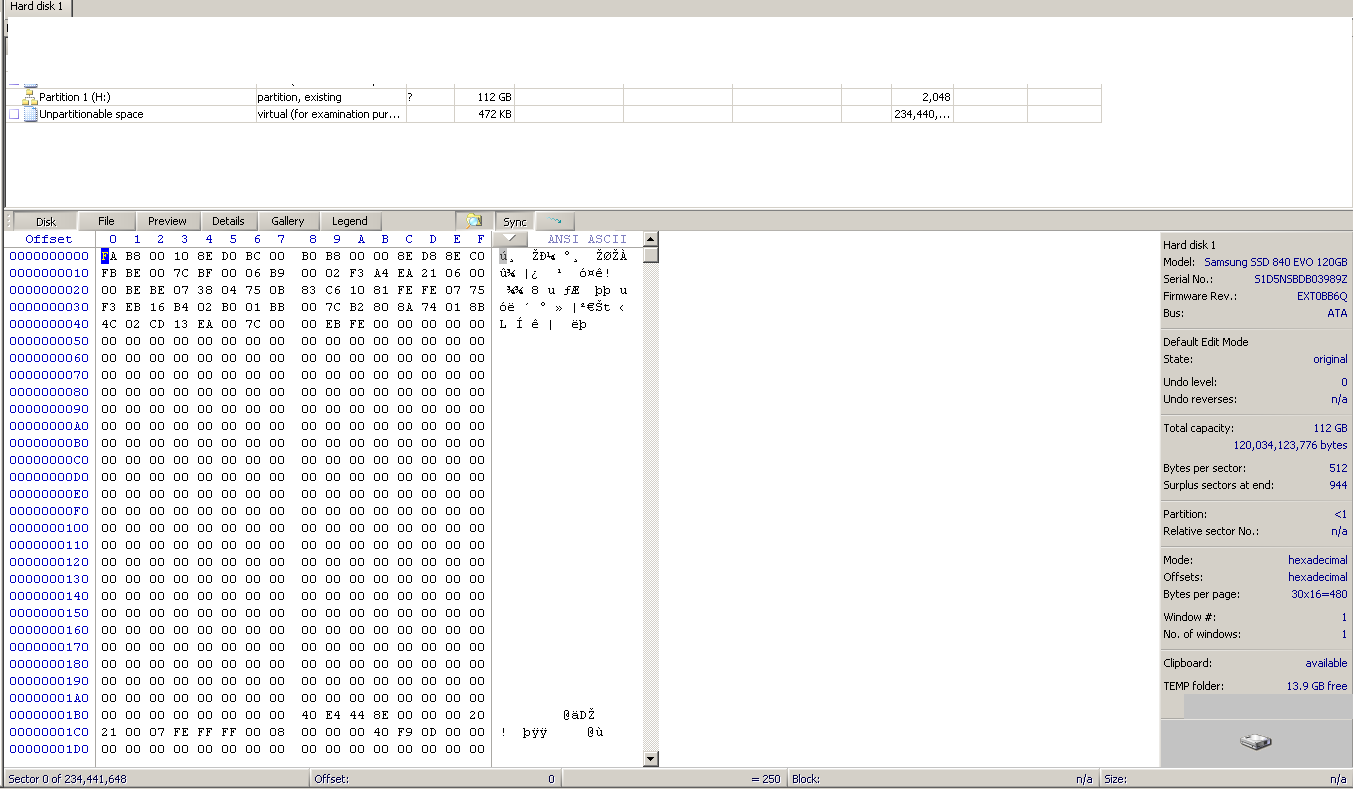The height and width of the screenshot is (790, 1353).
Task: Switch to File mode tab
Action: [106, 221]
